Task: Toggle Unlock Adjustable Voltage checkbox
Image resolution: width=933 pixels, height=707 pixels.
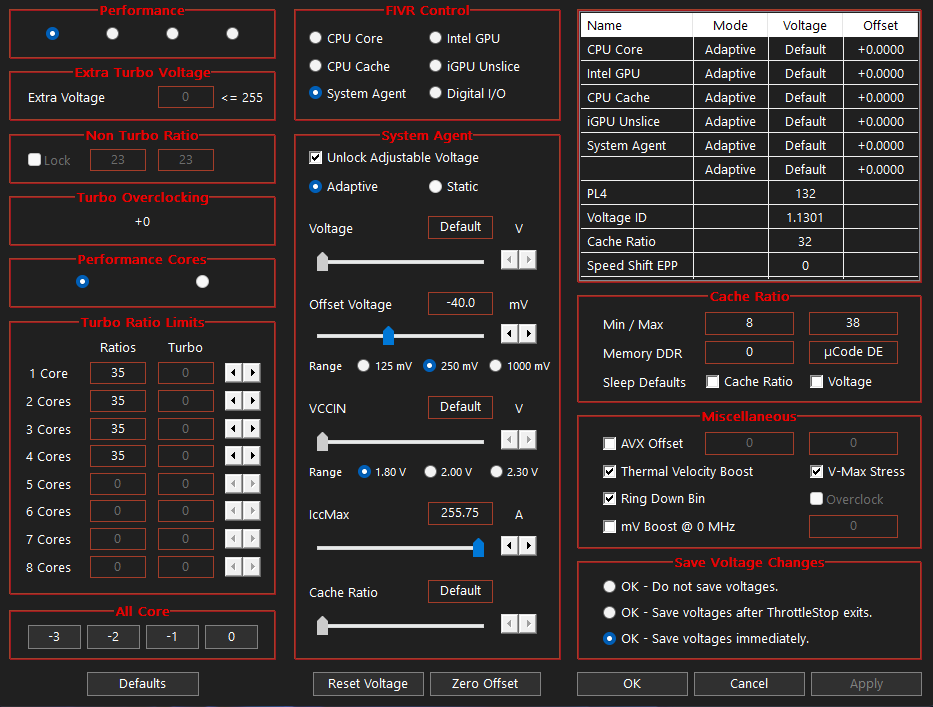Action: 315,158
